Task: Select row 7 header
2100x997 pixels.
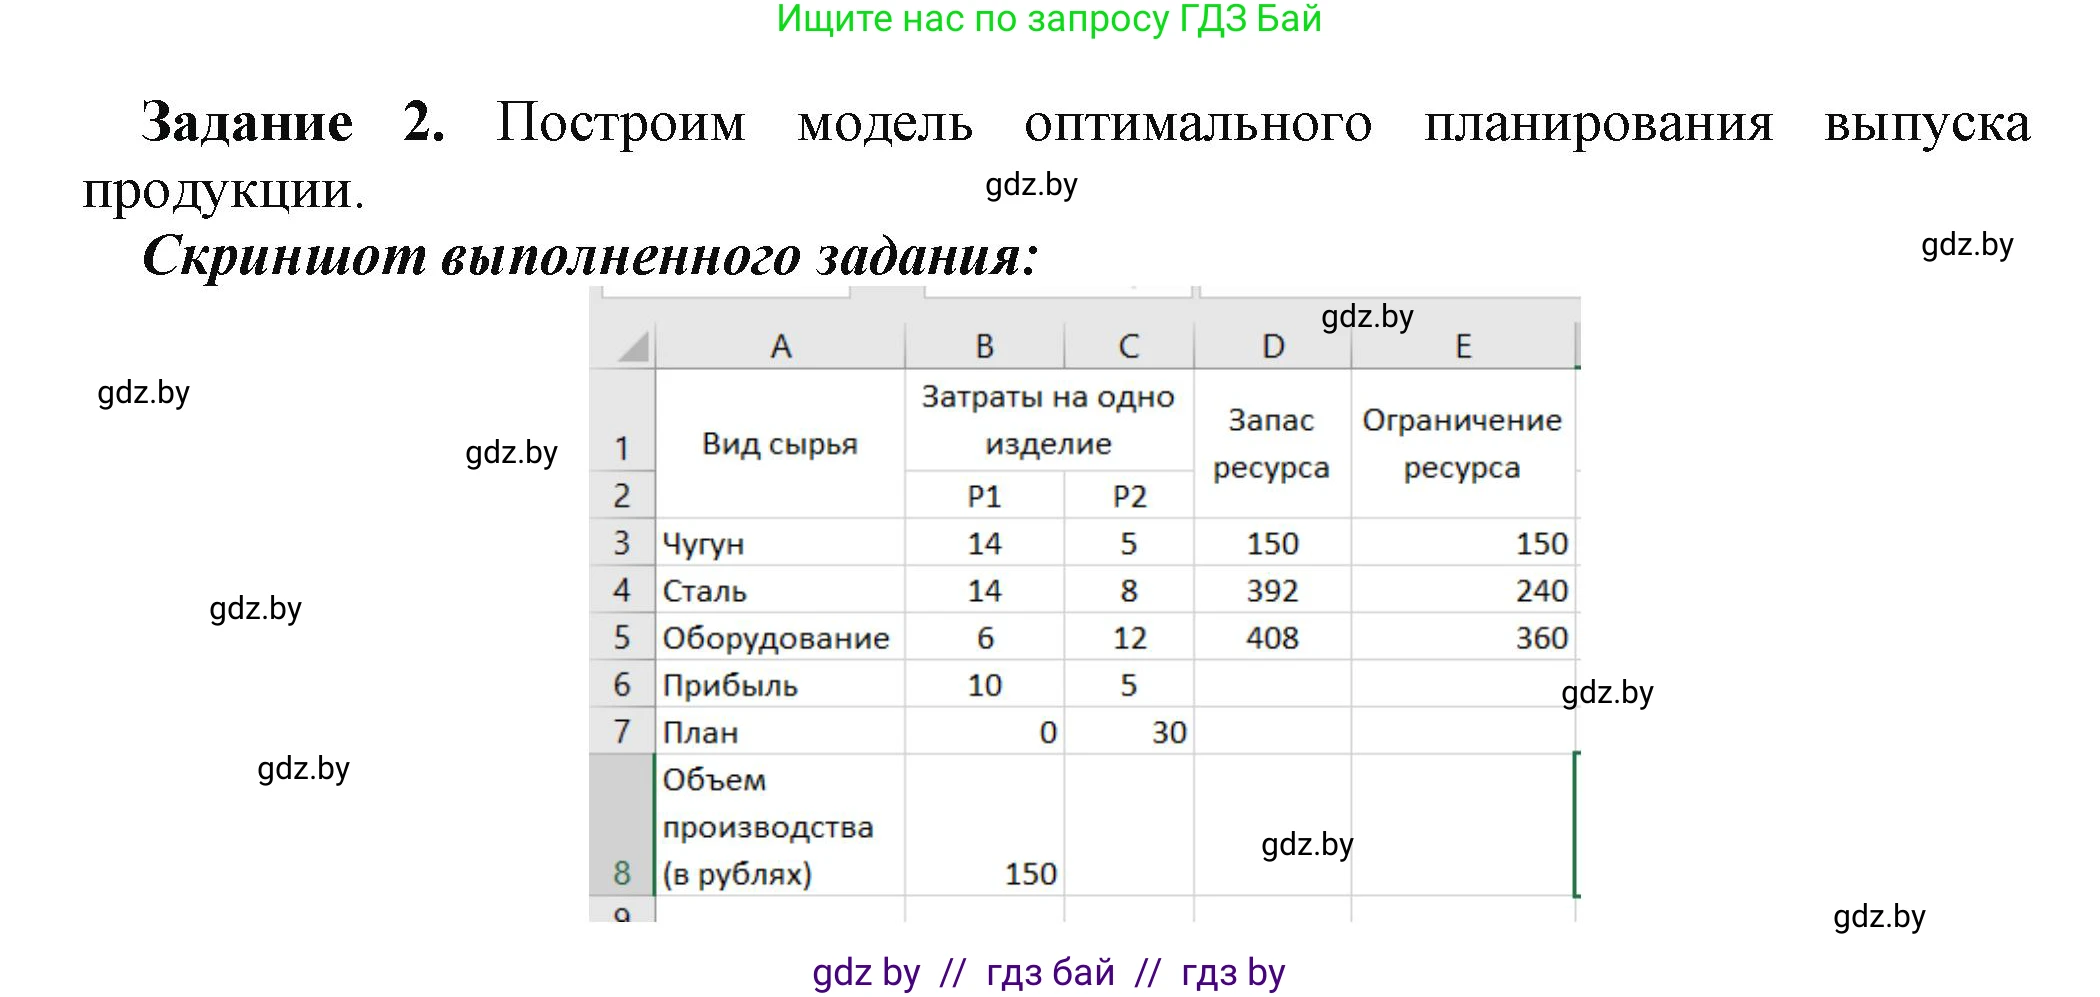Action: click(x=622, y=731)
